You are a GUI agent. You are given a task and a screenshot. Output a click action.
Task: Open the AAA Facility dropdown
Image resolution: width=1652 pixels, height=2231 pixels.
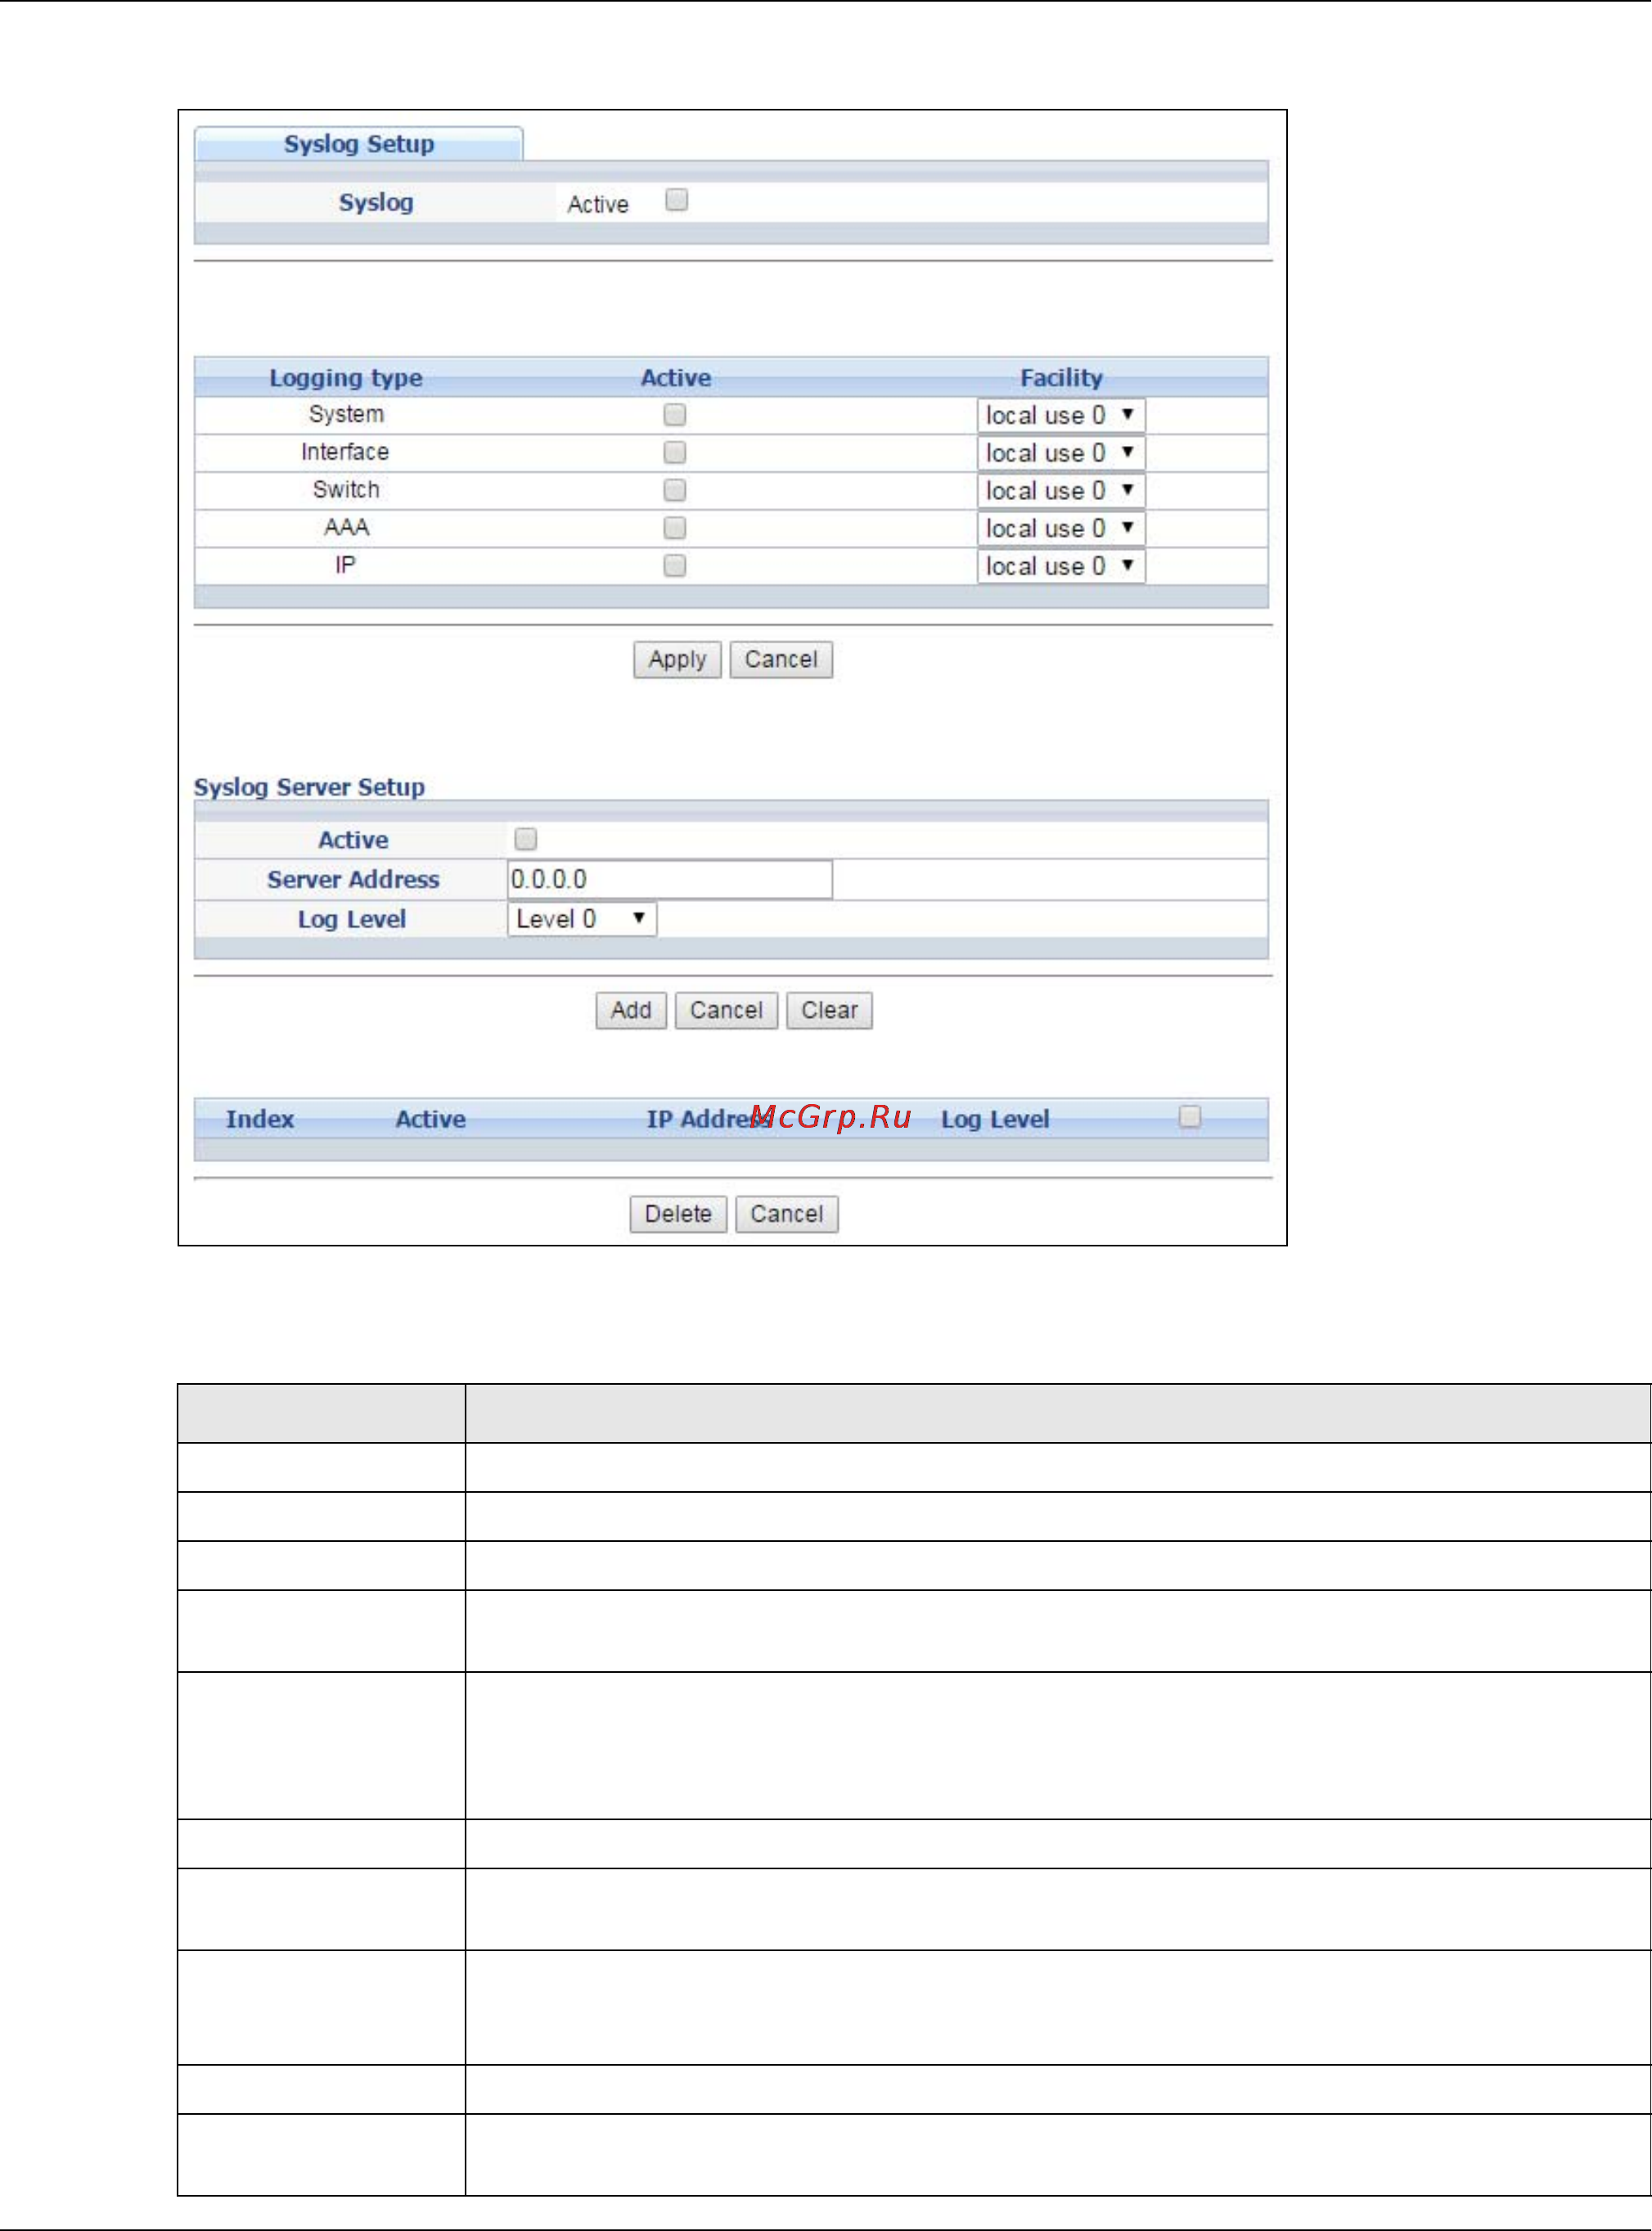pos(1061,528)
